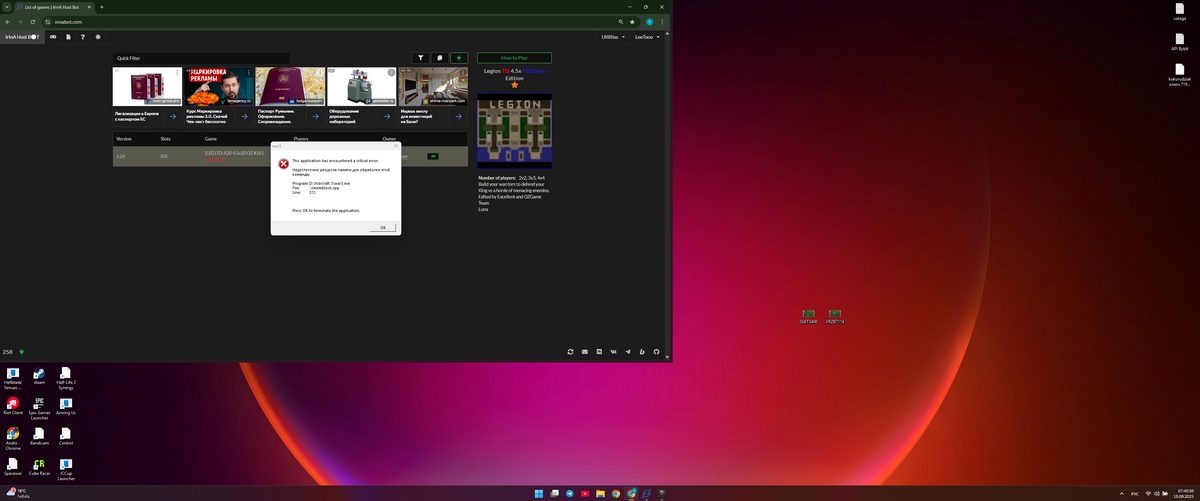This screenshot has width=1200, height=501.
Task: Type in the Quick Filter field
Action: point(200,58)
